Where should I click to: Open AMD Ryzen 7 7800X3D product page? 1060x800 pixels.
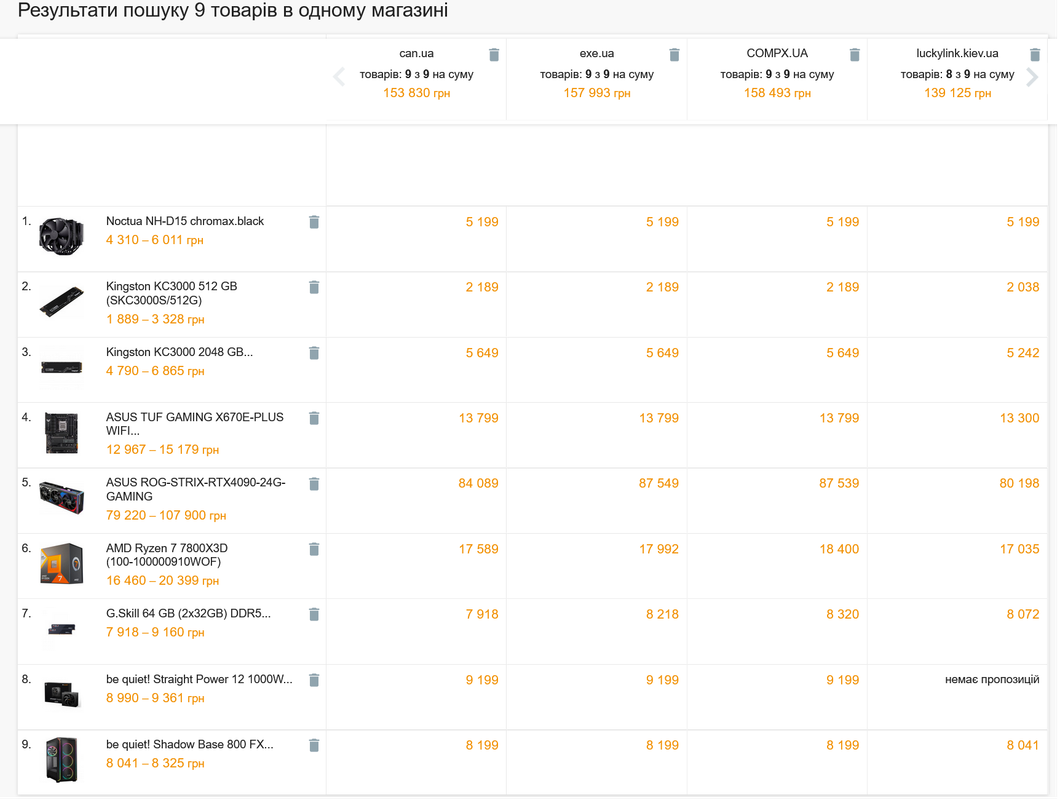tap(167, 555)
